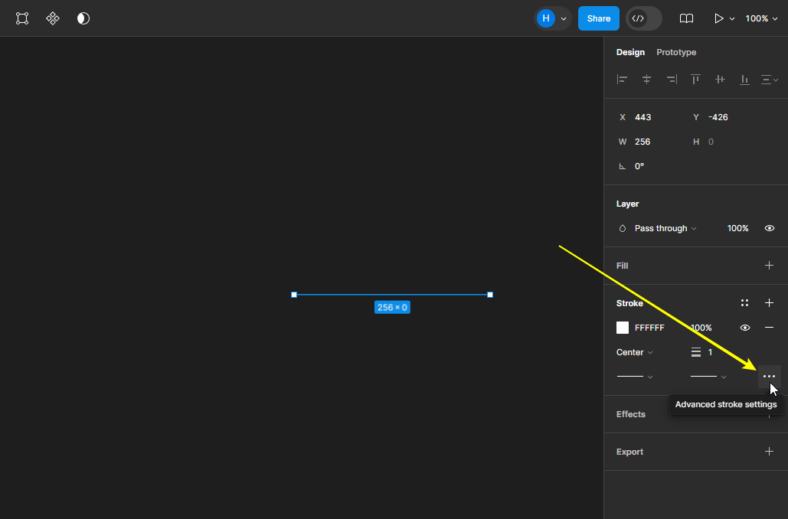788x519 pixels.
Task: Click the Present play icon
Action: pyautogui.click(x=719, y=19)
